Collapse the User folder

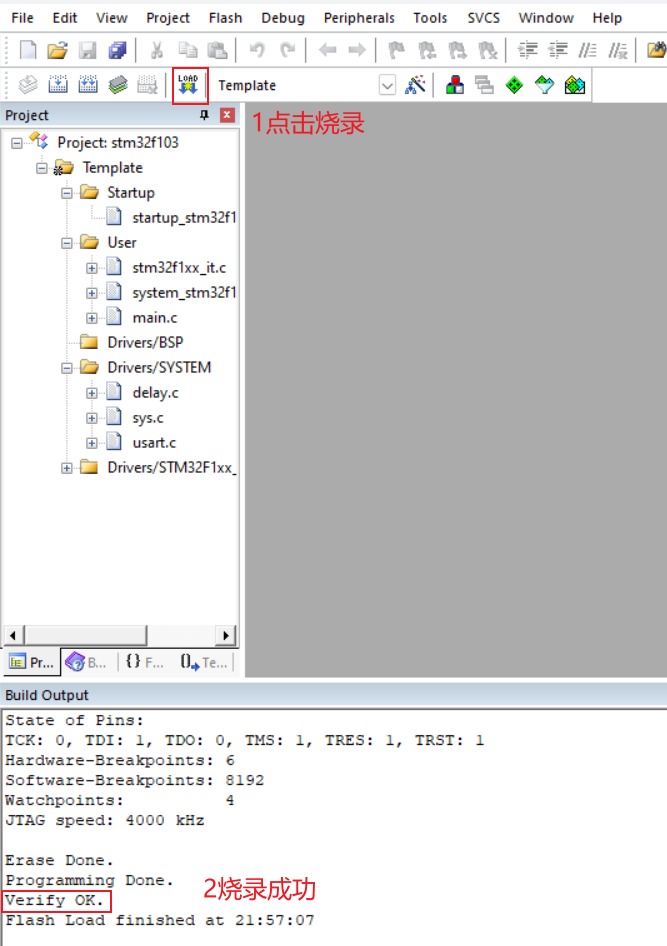pos(67,243)
